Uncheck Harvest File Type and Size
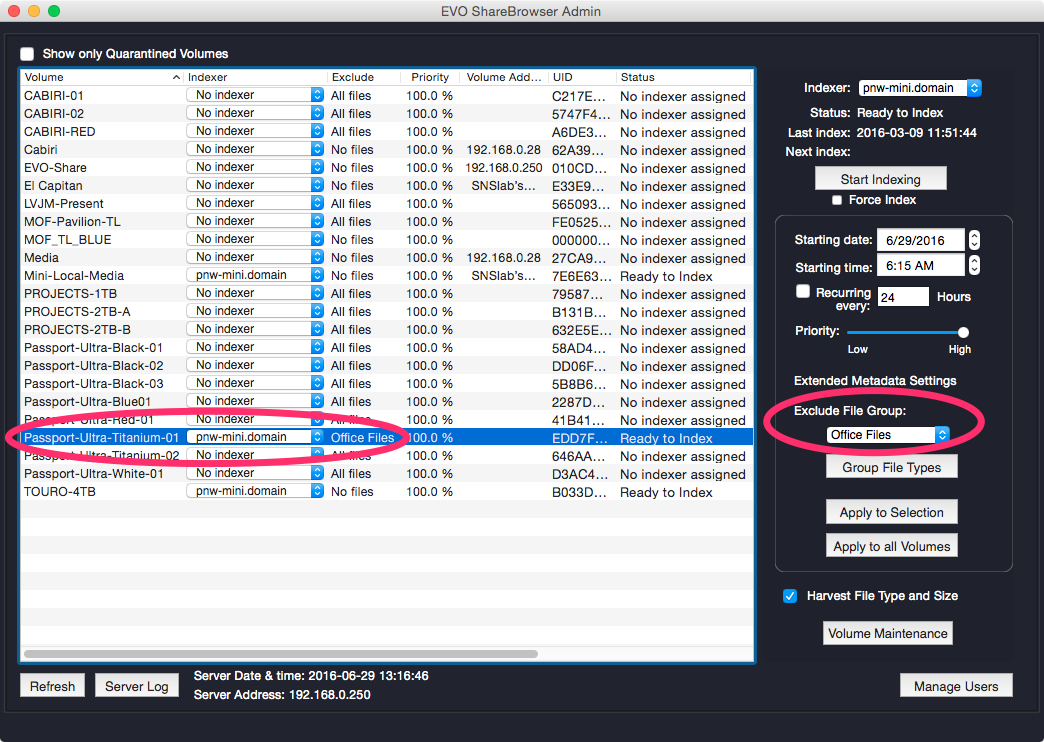 pos(790,596)
